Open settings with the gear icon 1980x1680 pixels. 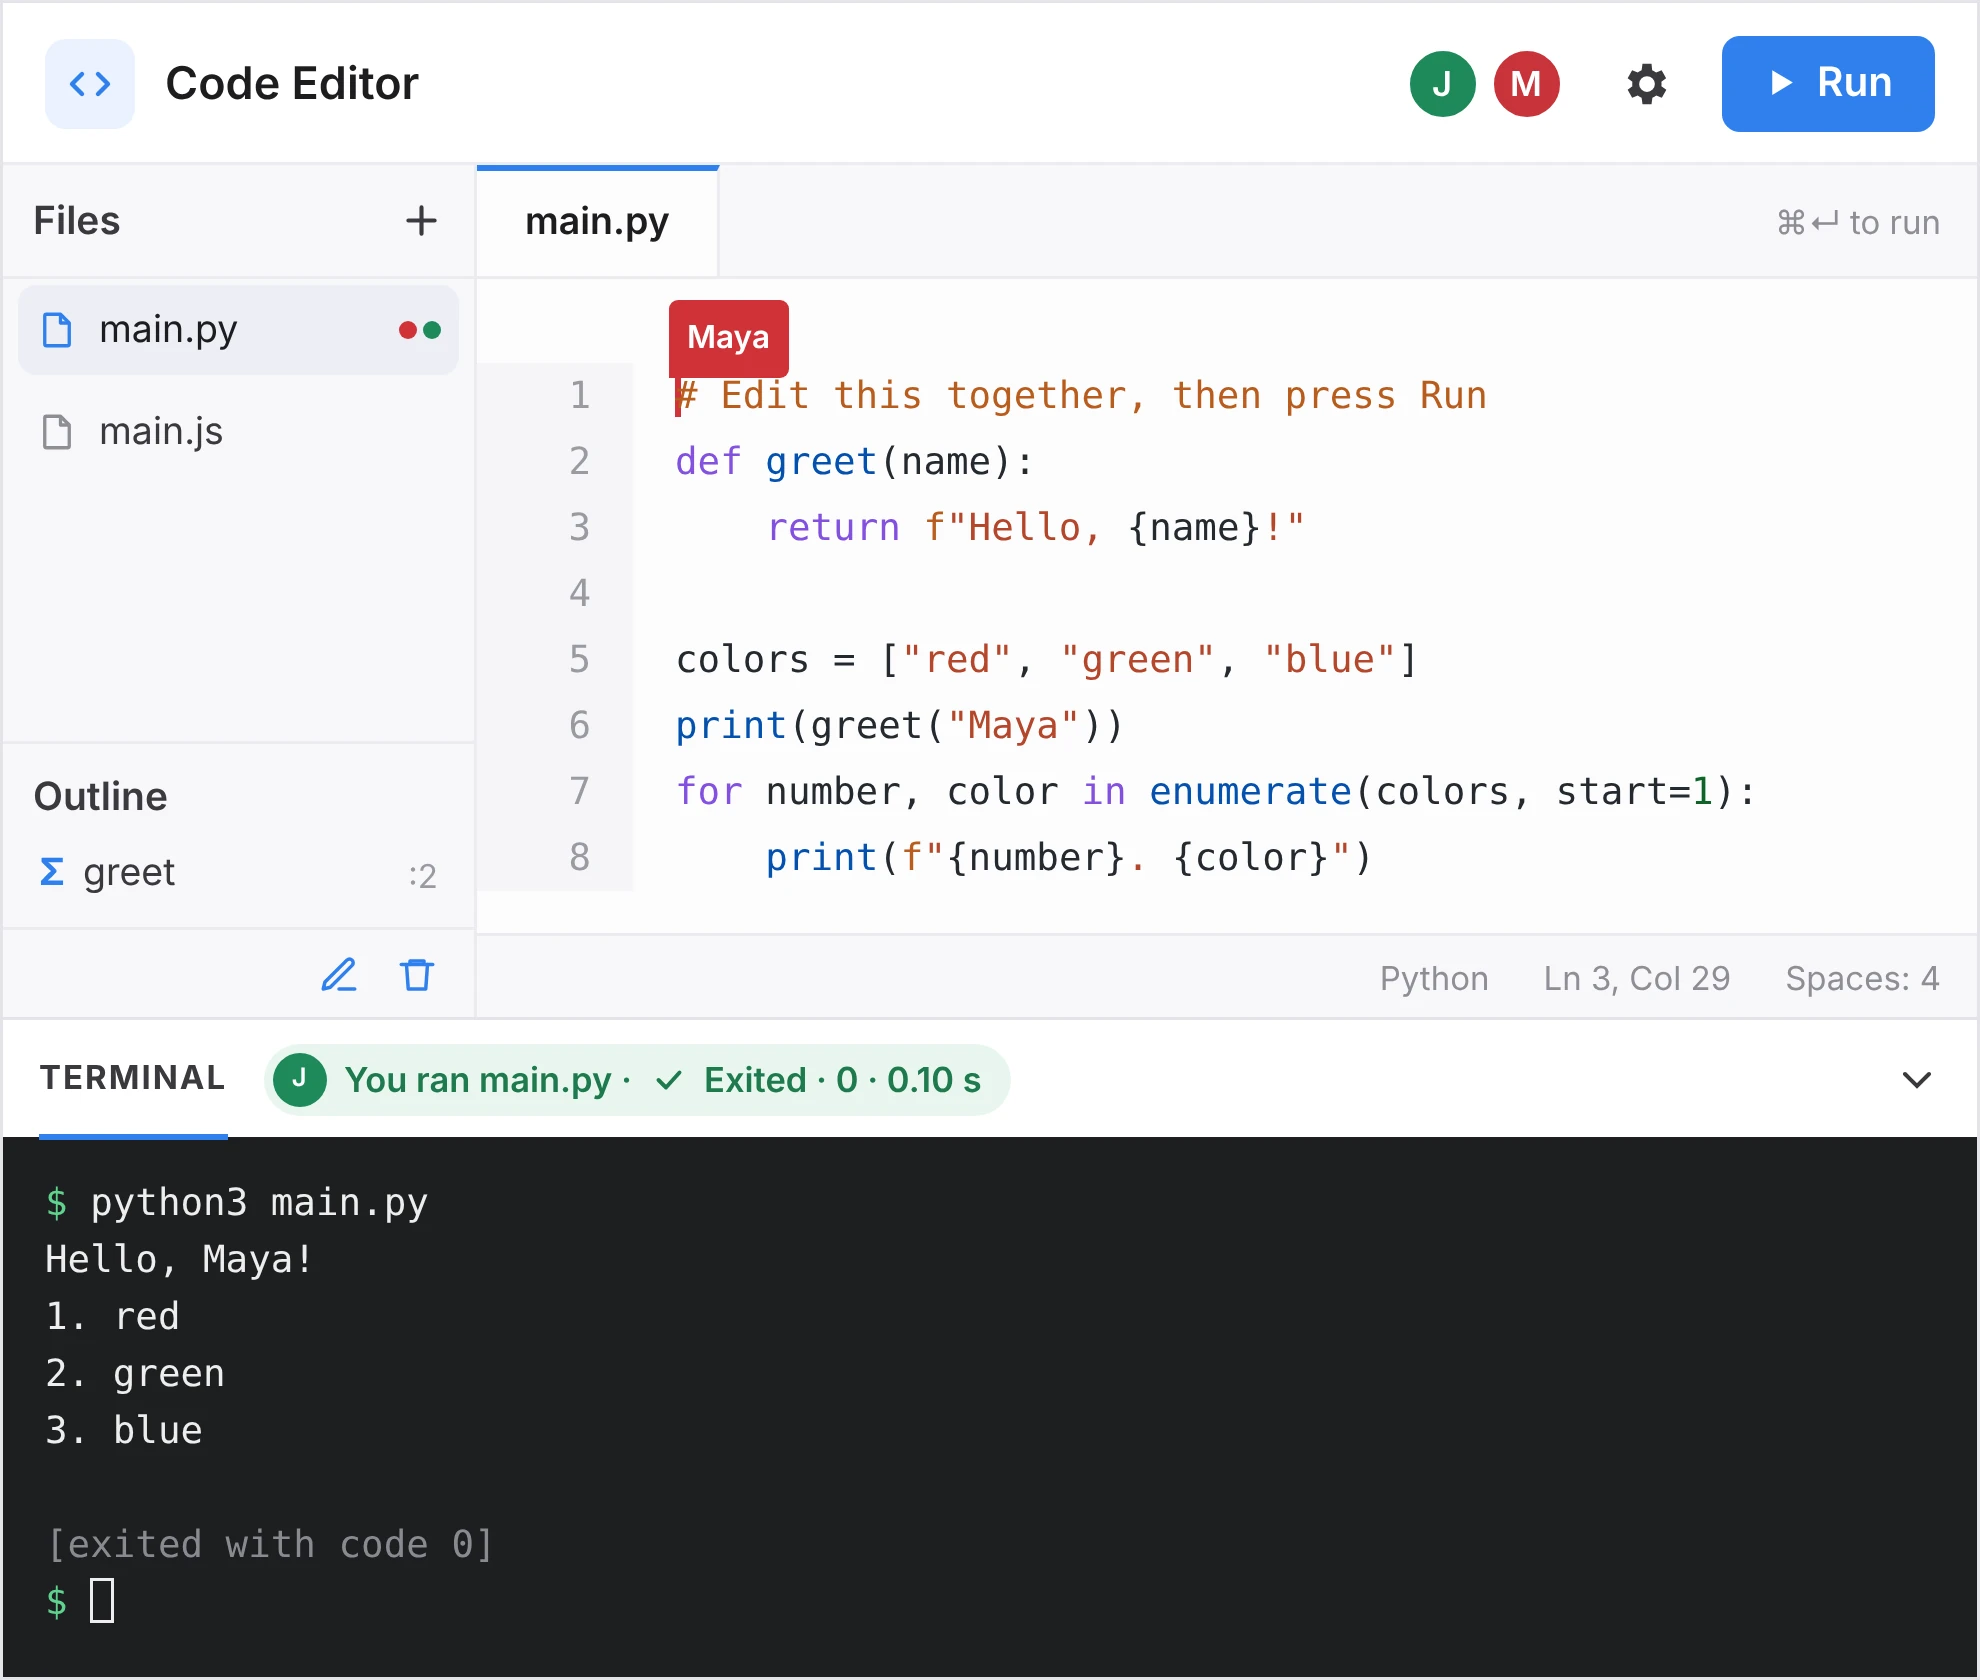coord(1646,84)
